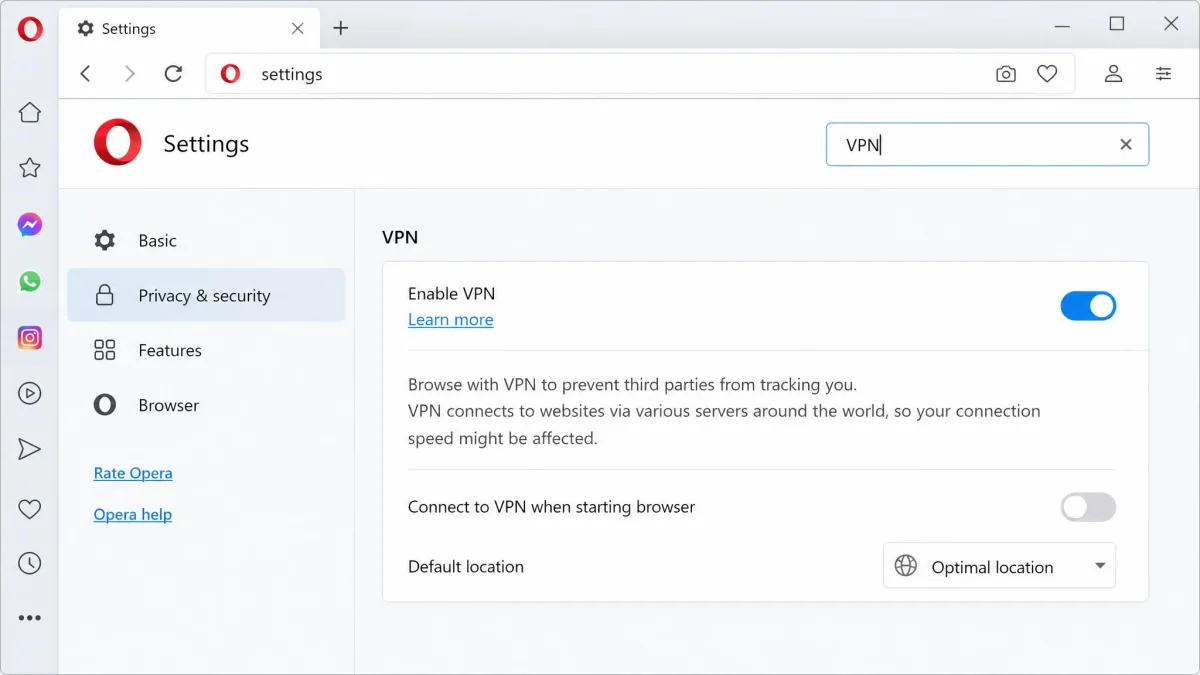Open the Browser settings section

(206, 405)
